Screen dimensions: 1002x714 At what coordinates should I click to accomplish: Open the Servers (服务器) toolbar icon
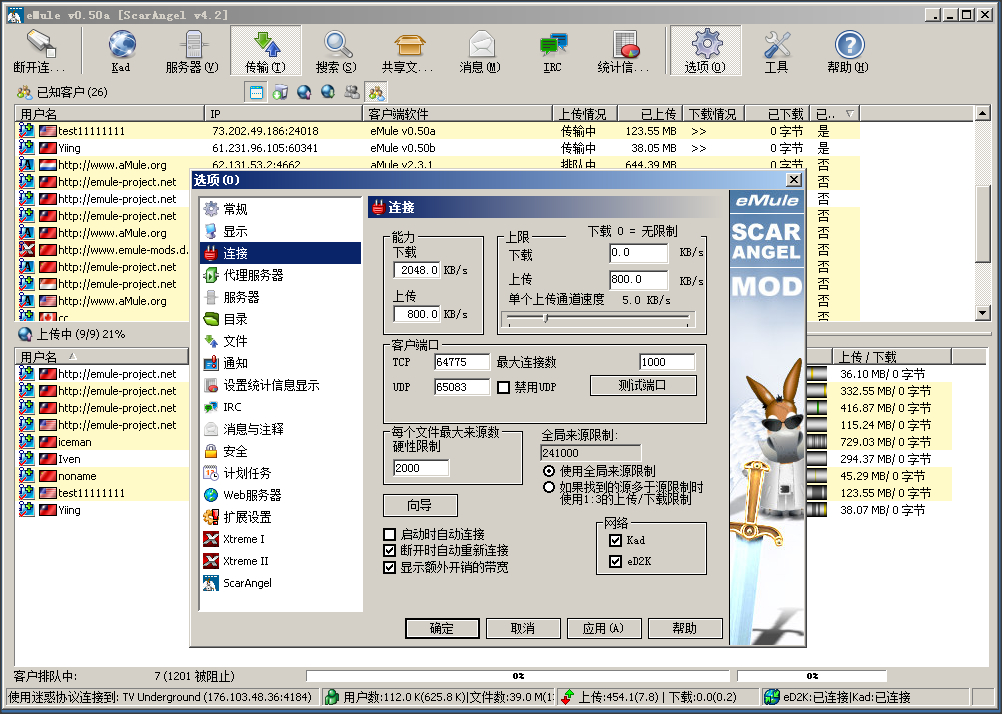pyautogui.click(x=192, y=51)
